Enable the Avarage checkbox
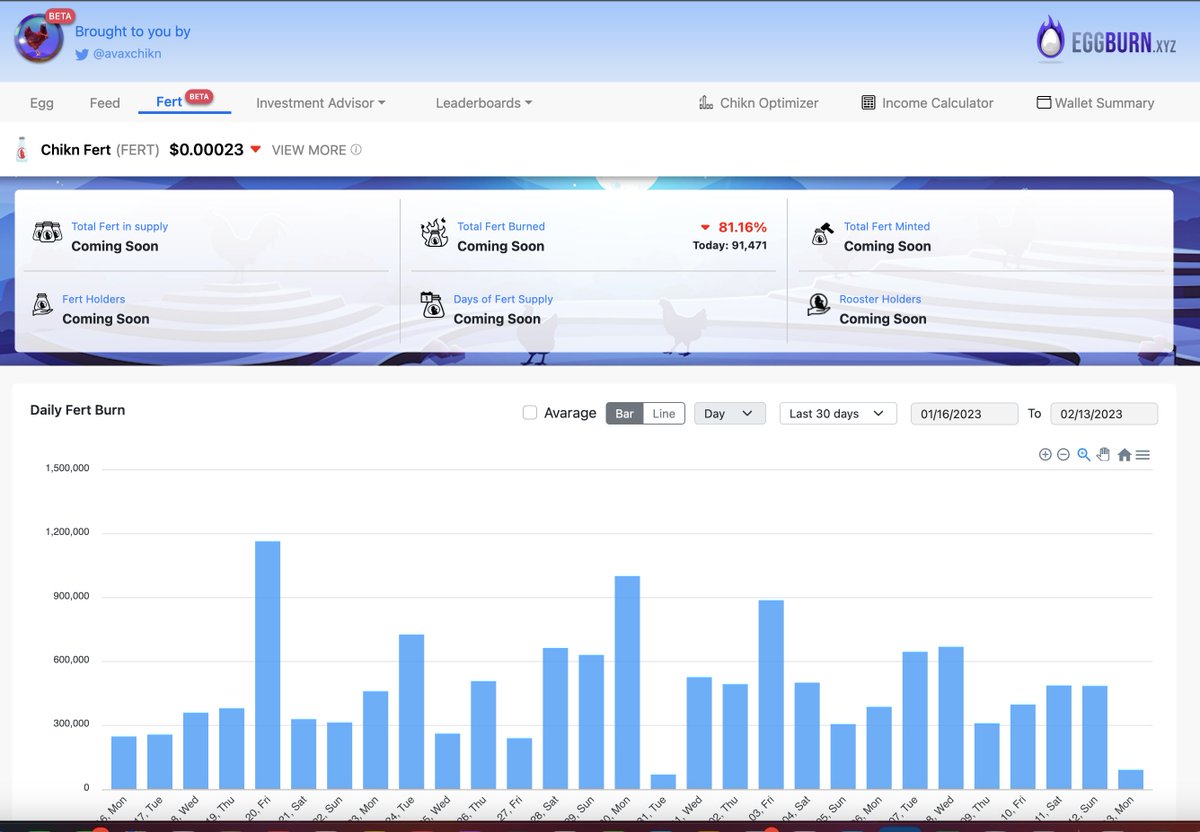 (x=530, y=413)
